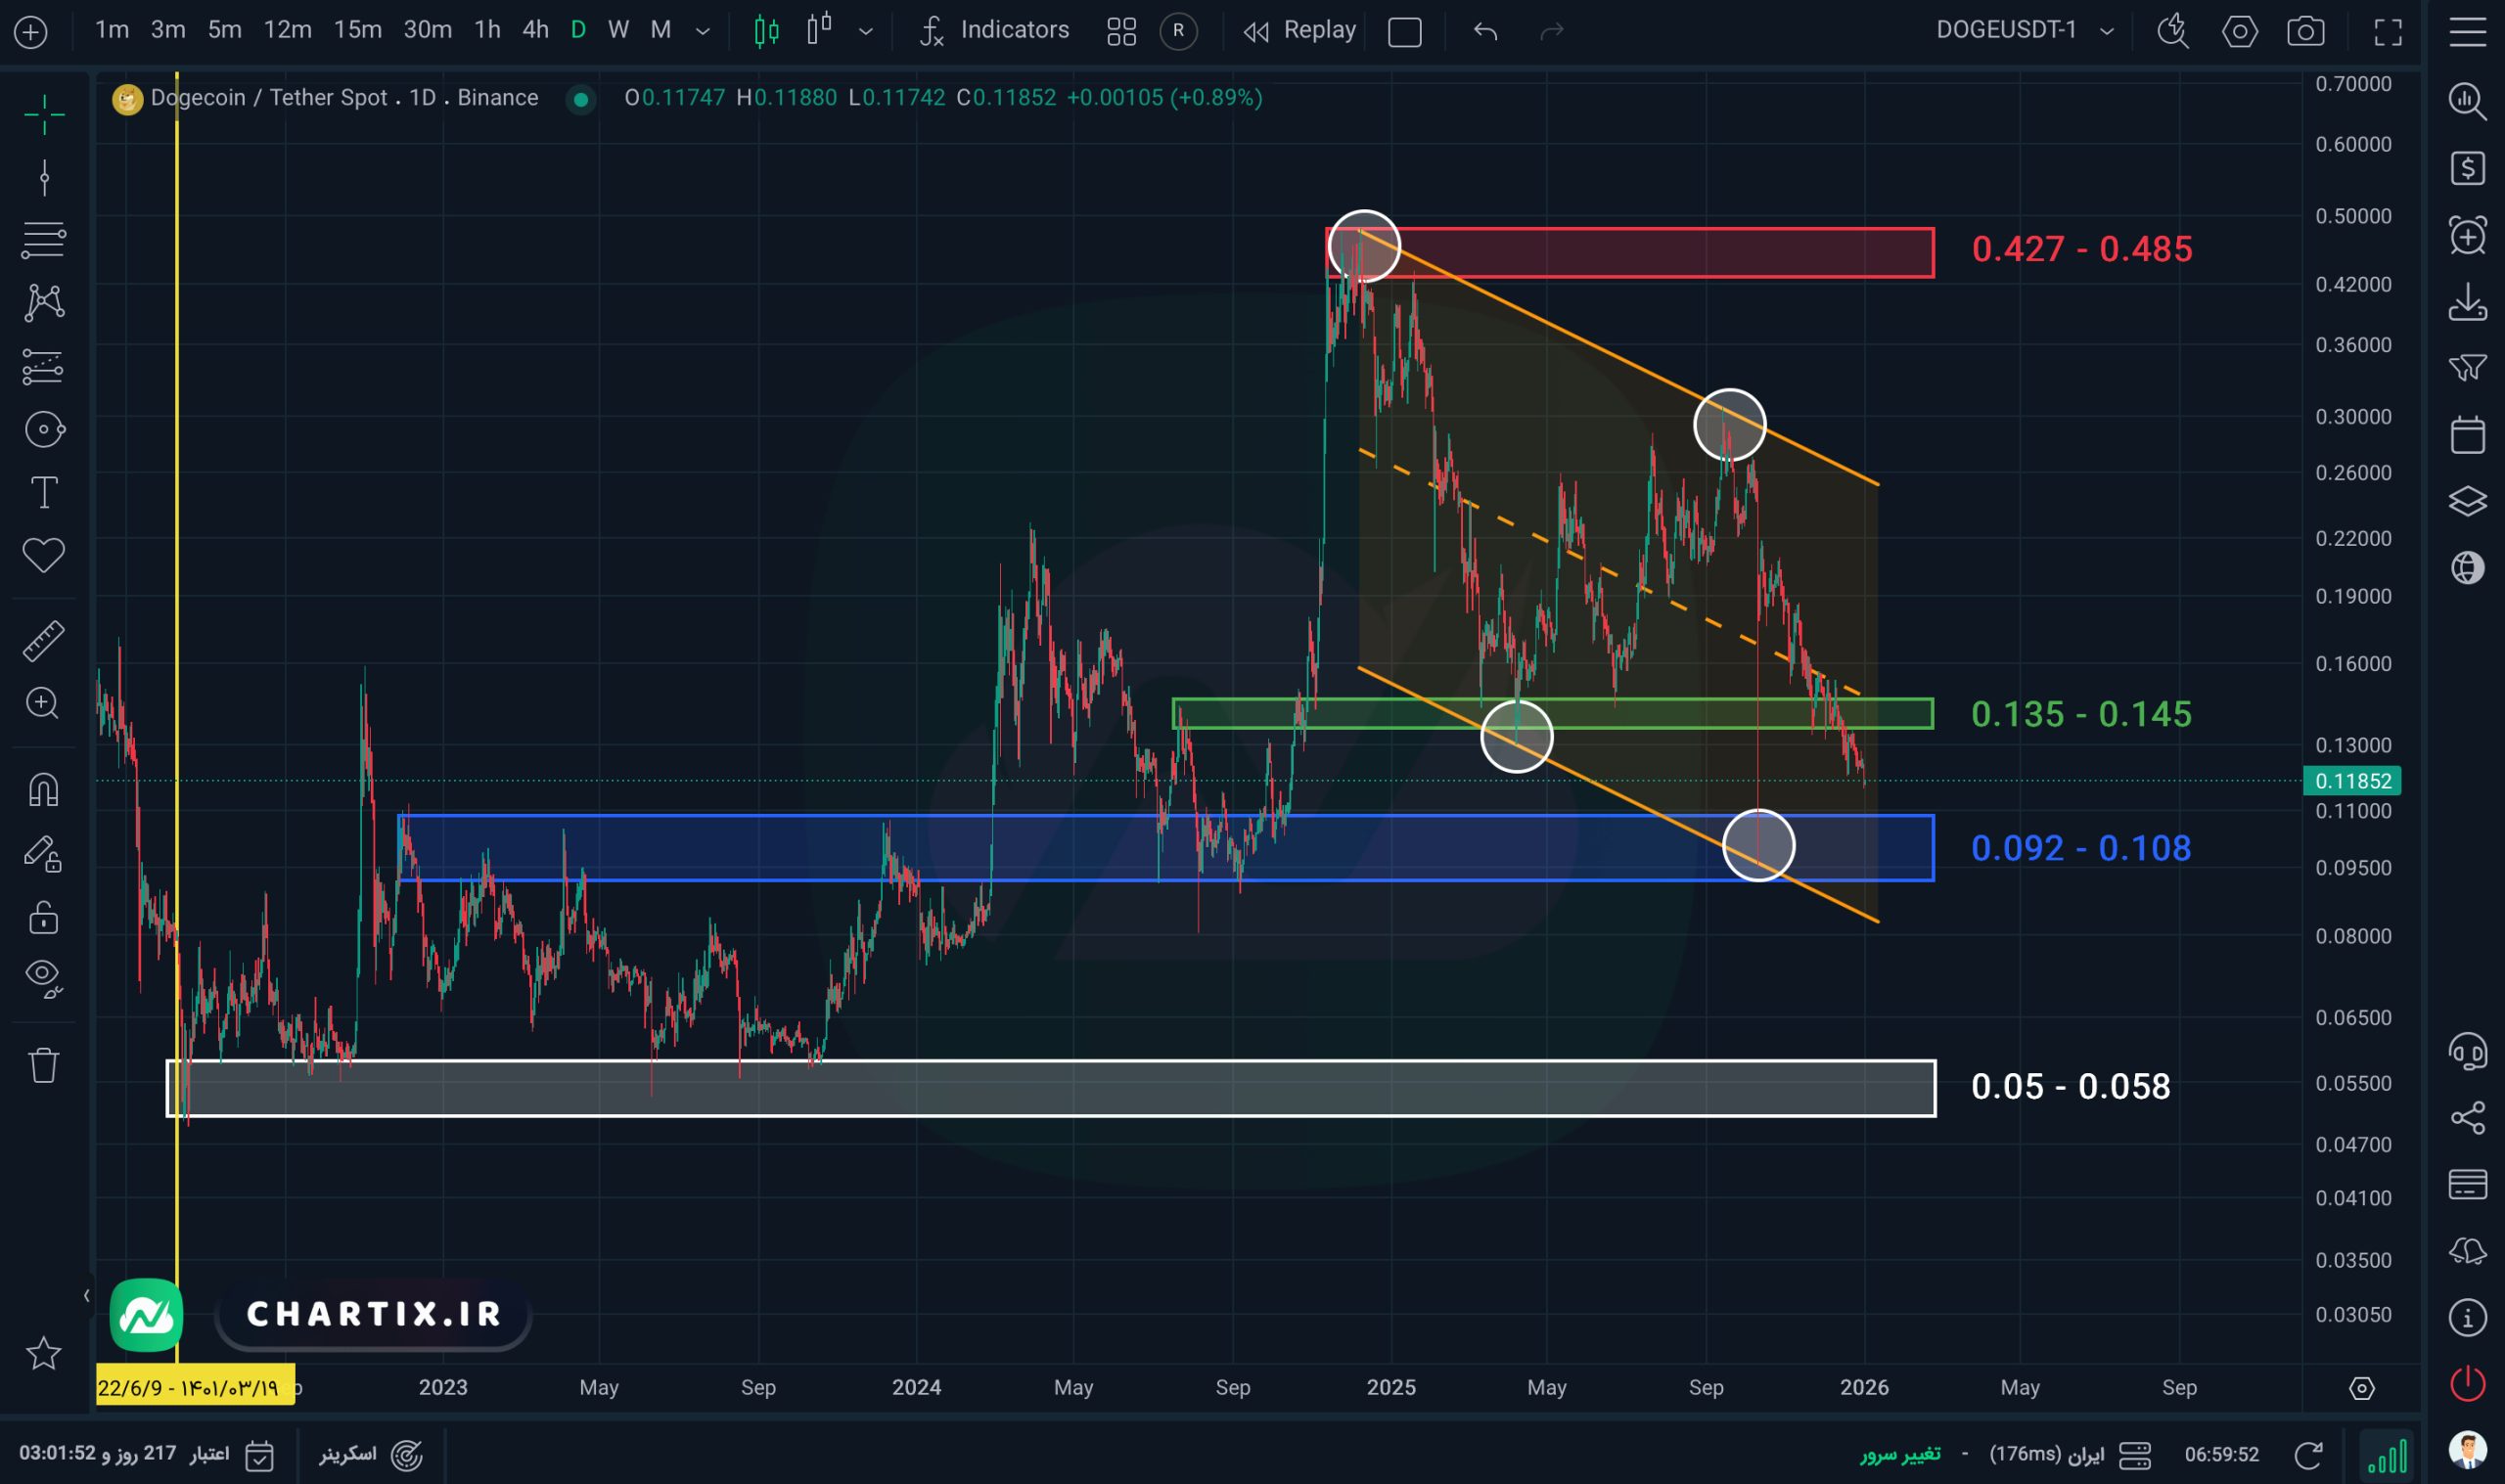Image resolution: width=2505 pixels, height=1484 pixels.
Task: Expand the timeframe list chevron
Action: [x=703, y=31]
